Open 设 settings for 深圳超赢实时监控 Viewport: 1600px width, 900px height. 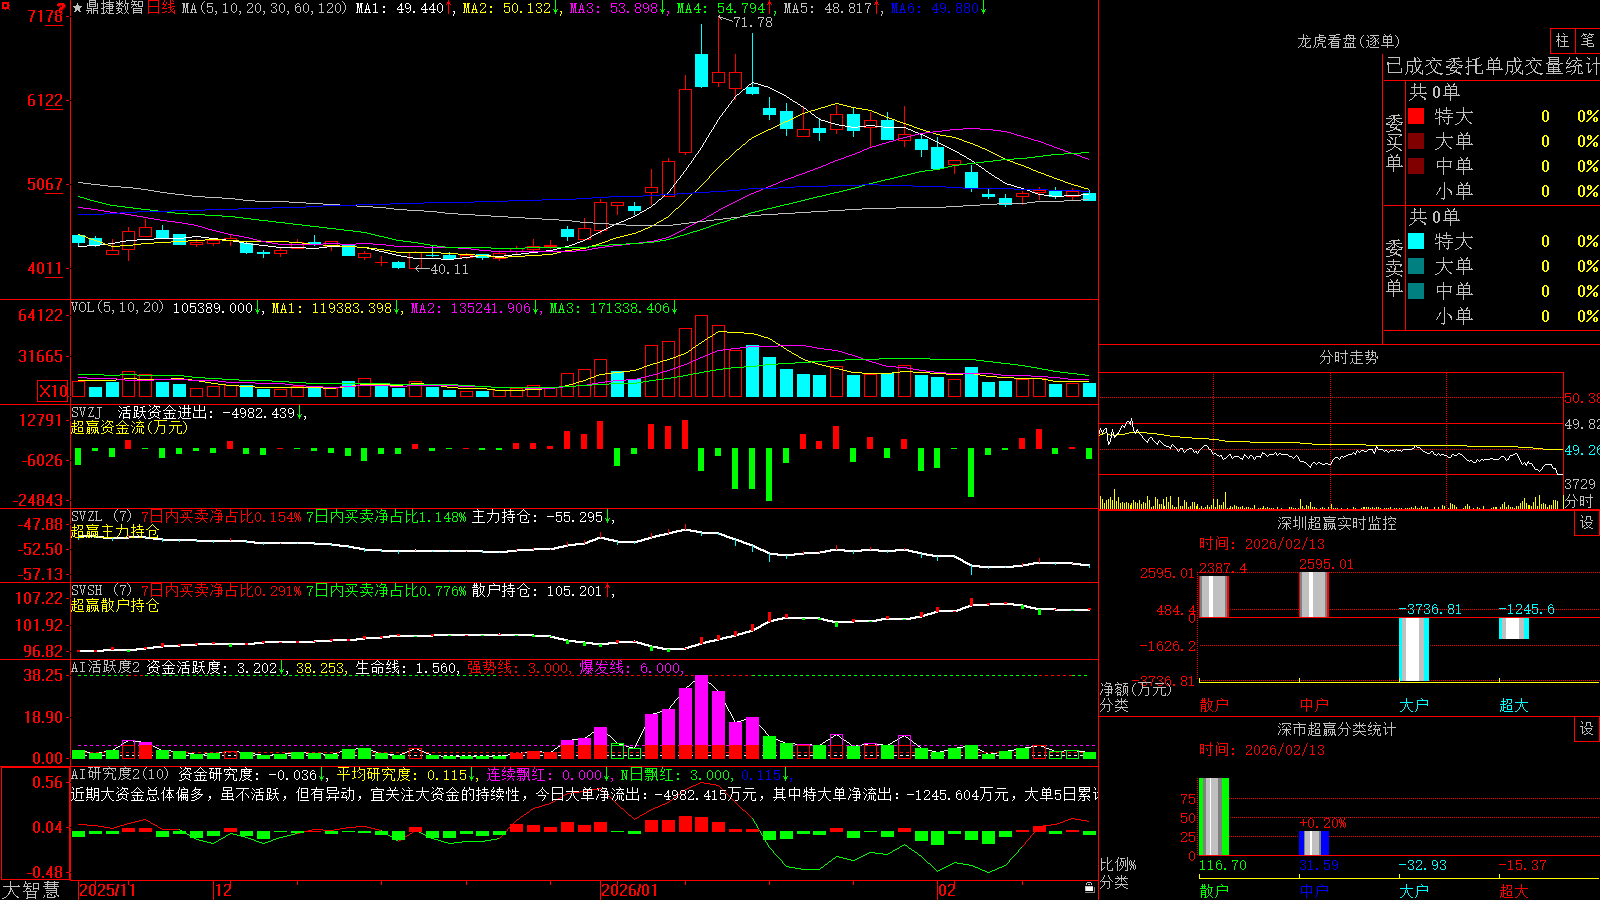pos(1587,523)
